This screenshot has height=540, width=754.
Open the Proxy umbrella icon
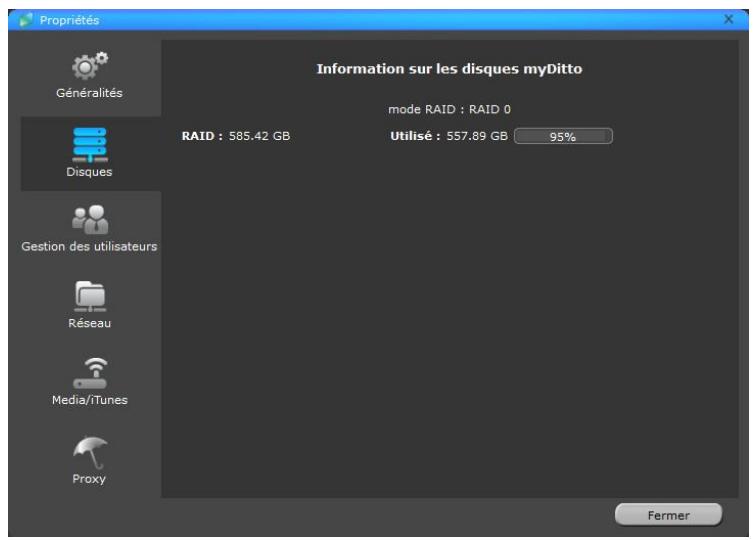tap(90, 452)
